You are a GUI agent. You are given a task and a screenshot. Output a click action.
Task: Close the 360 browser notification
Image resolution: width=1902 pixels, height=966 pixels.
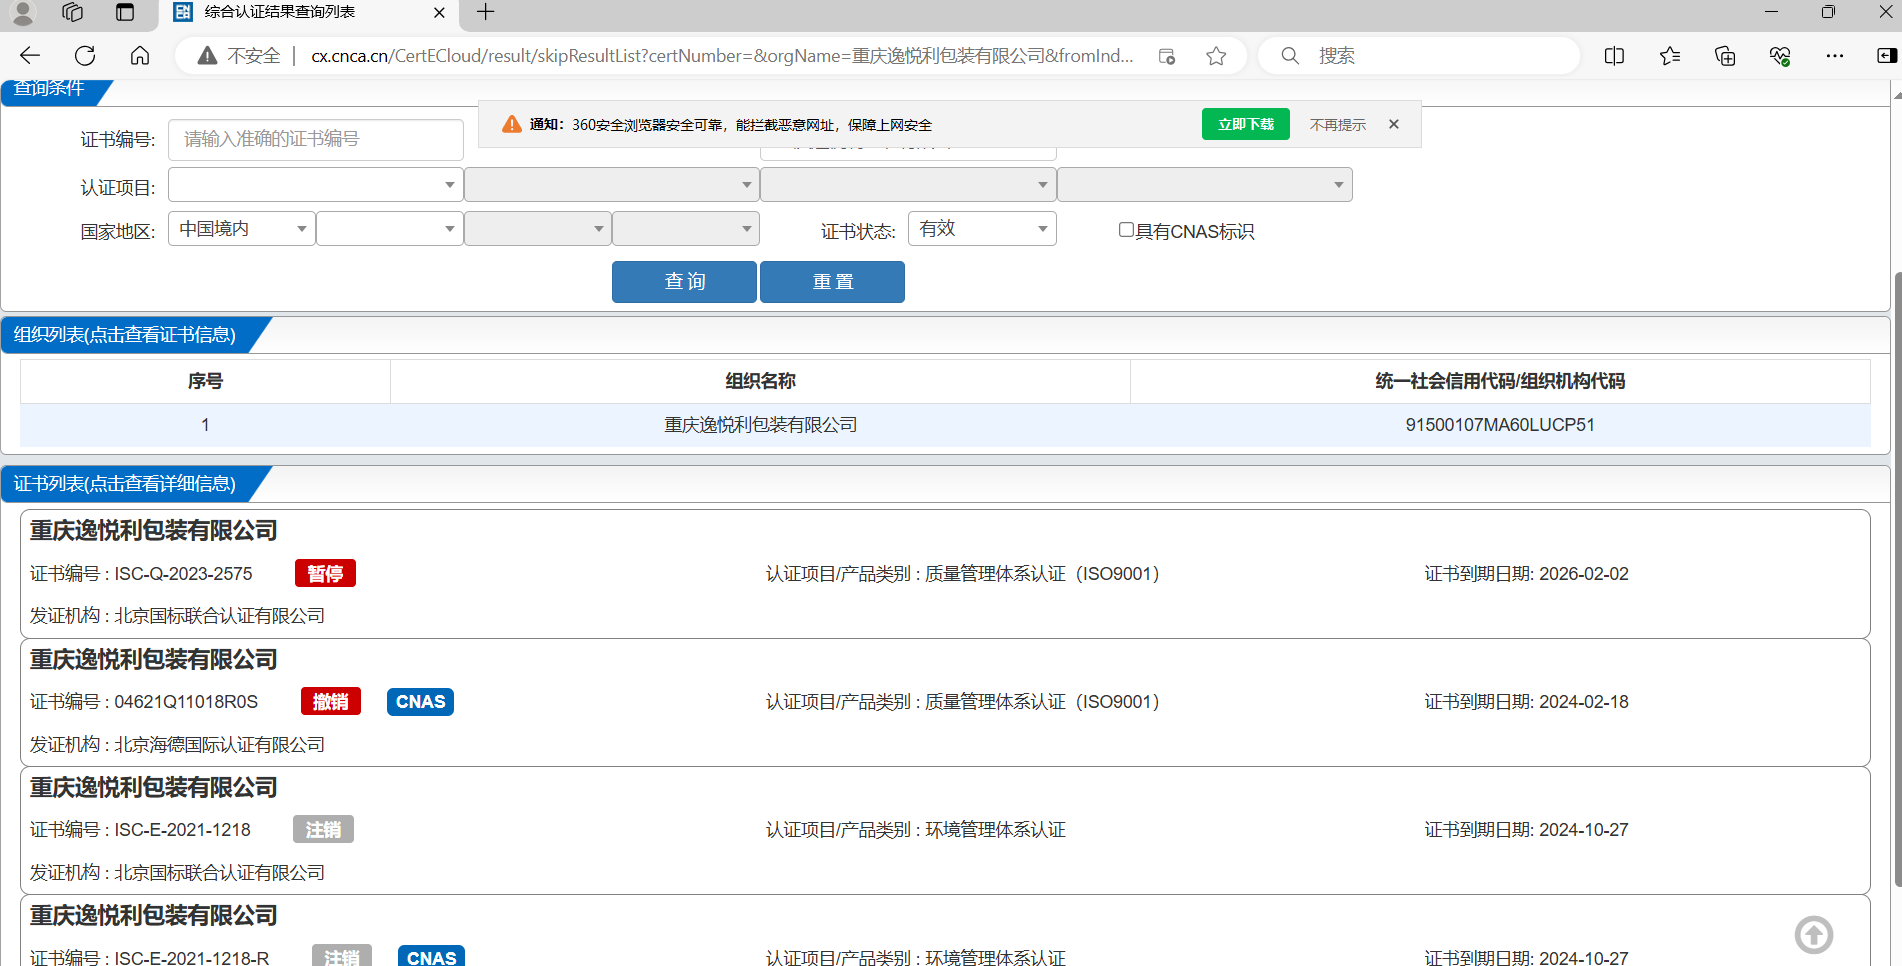tap(1394, 124)
